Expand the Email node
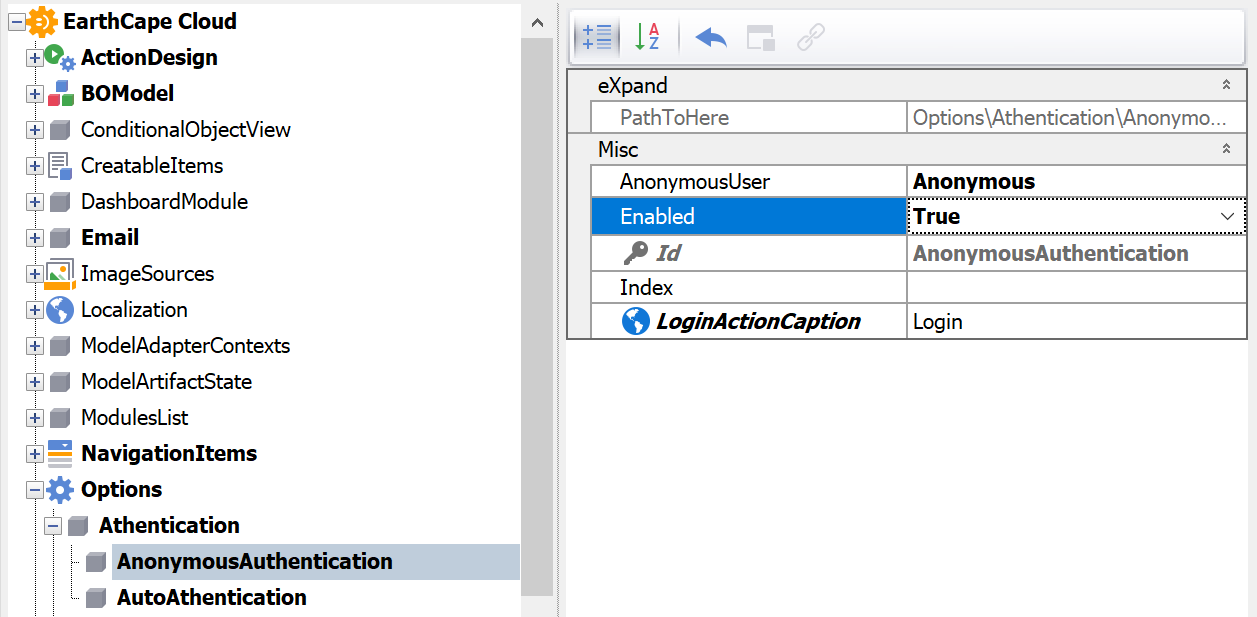 (35, 238)
